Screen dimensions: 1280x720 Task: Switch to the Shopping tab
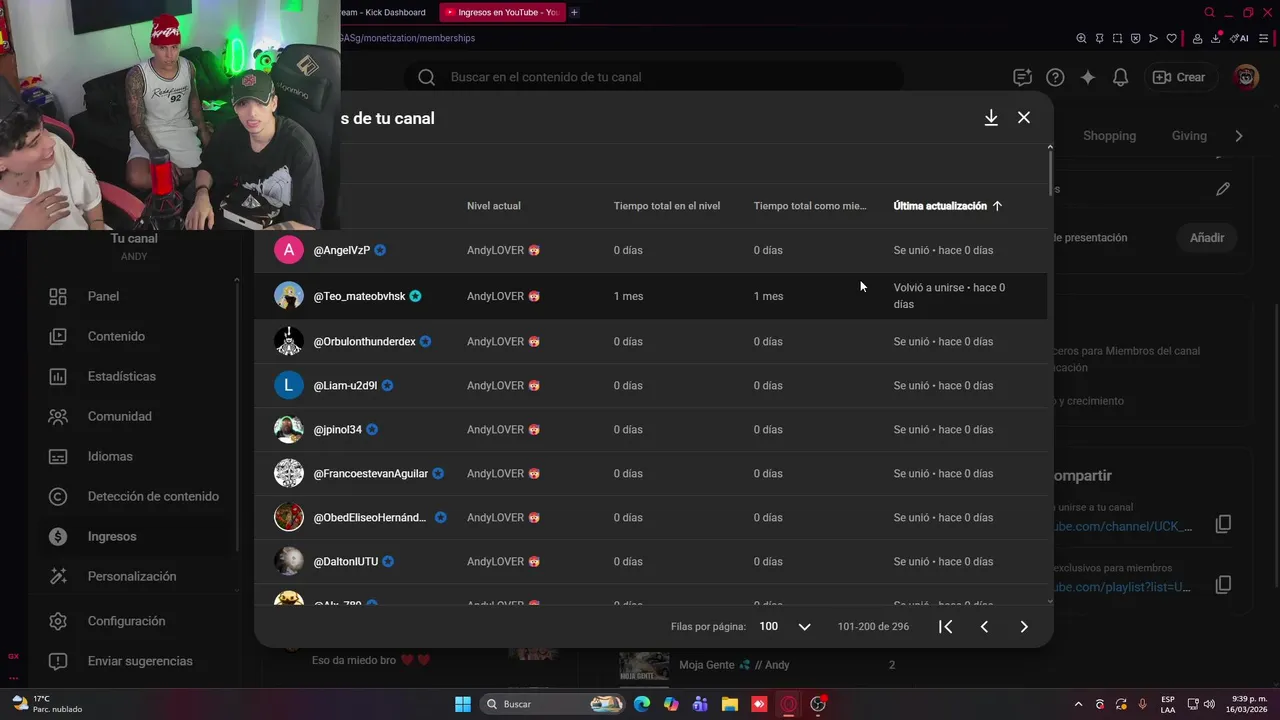coord(1109,136)
